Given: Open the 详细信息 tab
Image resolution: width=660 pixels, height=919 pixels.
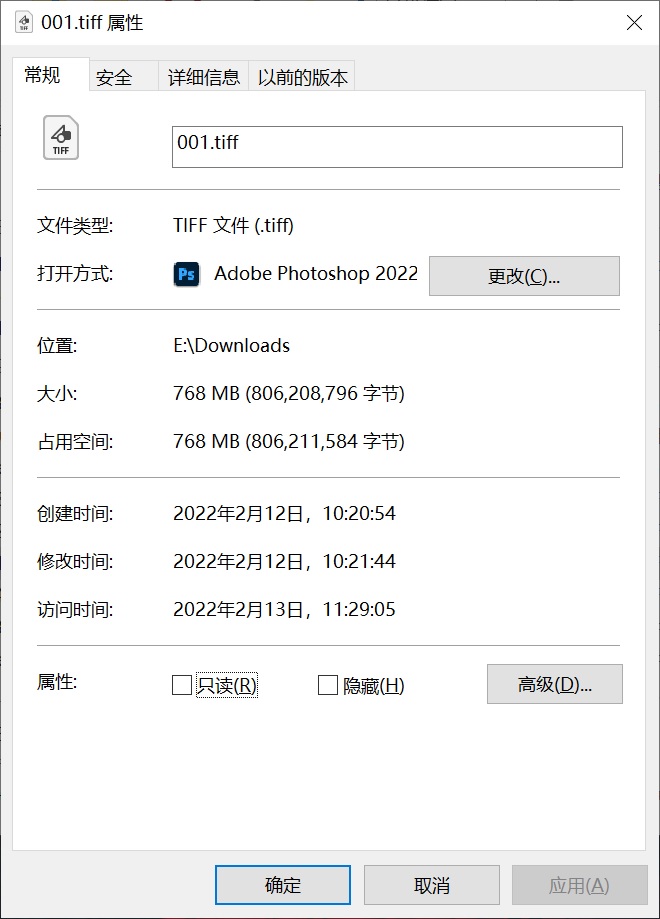Looking at the screenshot, I should (204, 77).
